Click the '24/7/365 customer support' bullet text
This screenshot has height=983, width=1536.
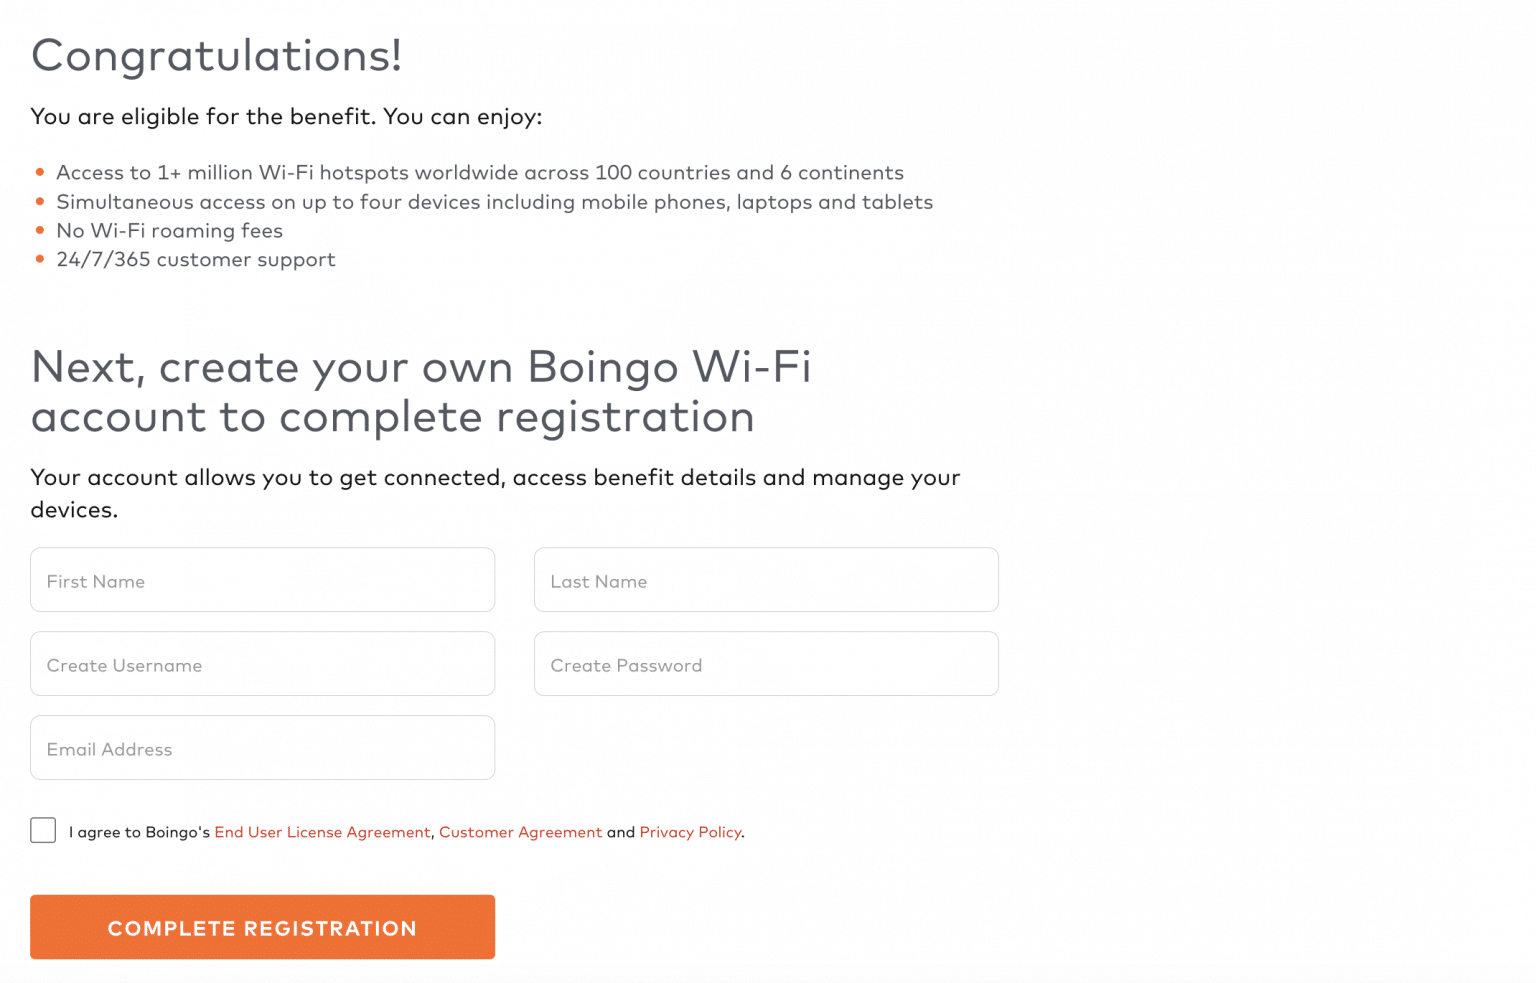pos(196,259)
